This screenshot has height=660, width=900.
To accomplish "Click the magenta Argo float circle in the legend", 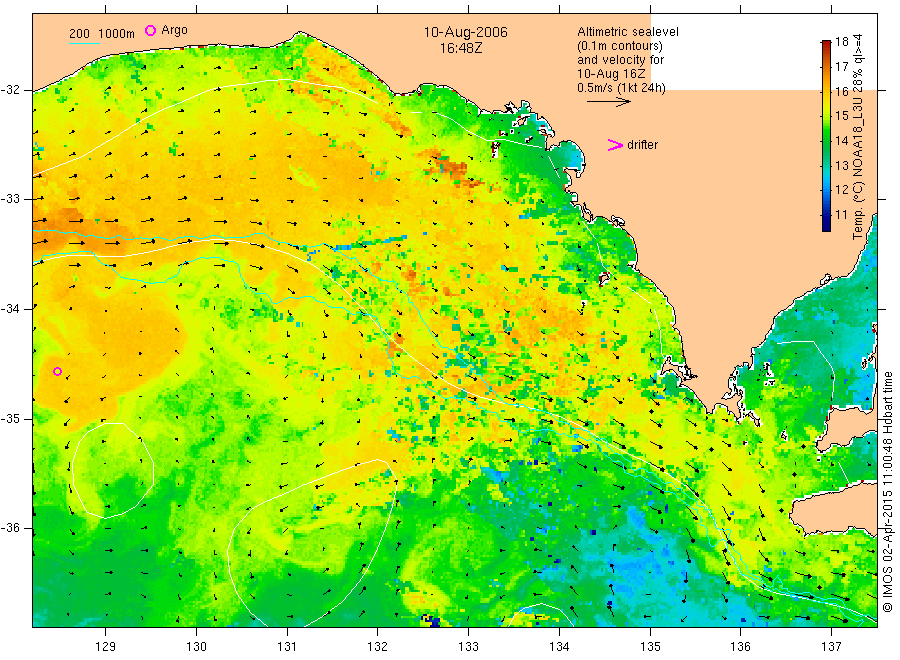I will tap(150, 30).
